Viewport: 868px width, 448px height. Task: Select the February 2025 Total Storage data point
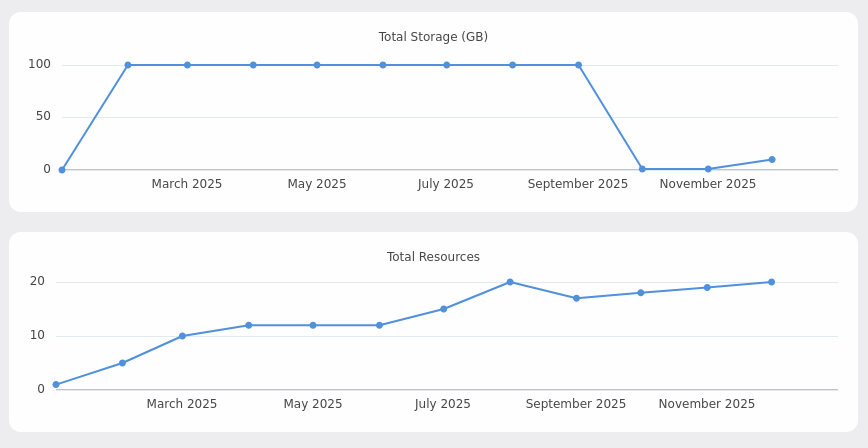pos(127,65)
